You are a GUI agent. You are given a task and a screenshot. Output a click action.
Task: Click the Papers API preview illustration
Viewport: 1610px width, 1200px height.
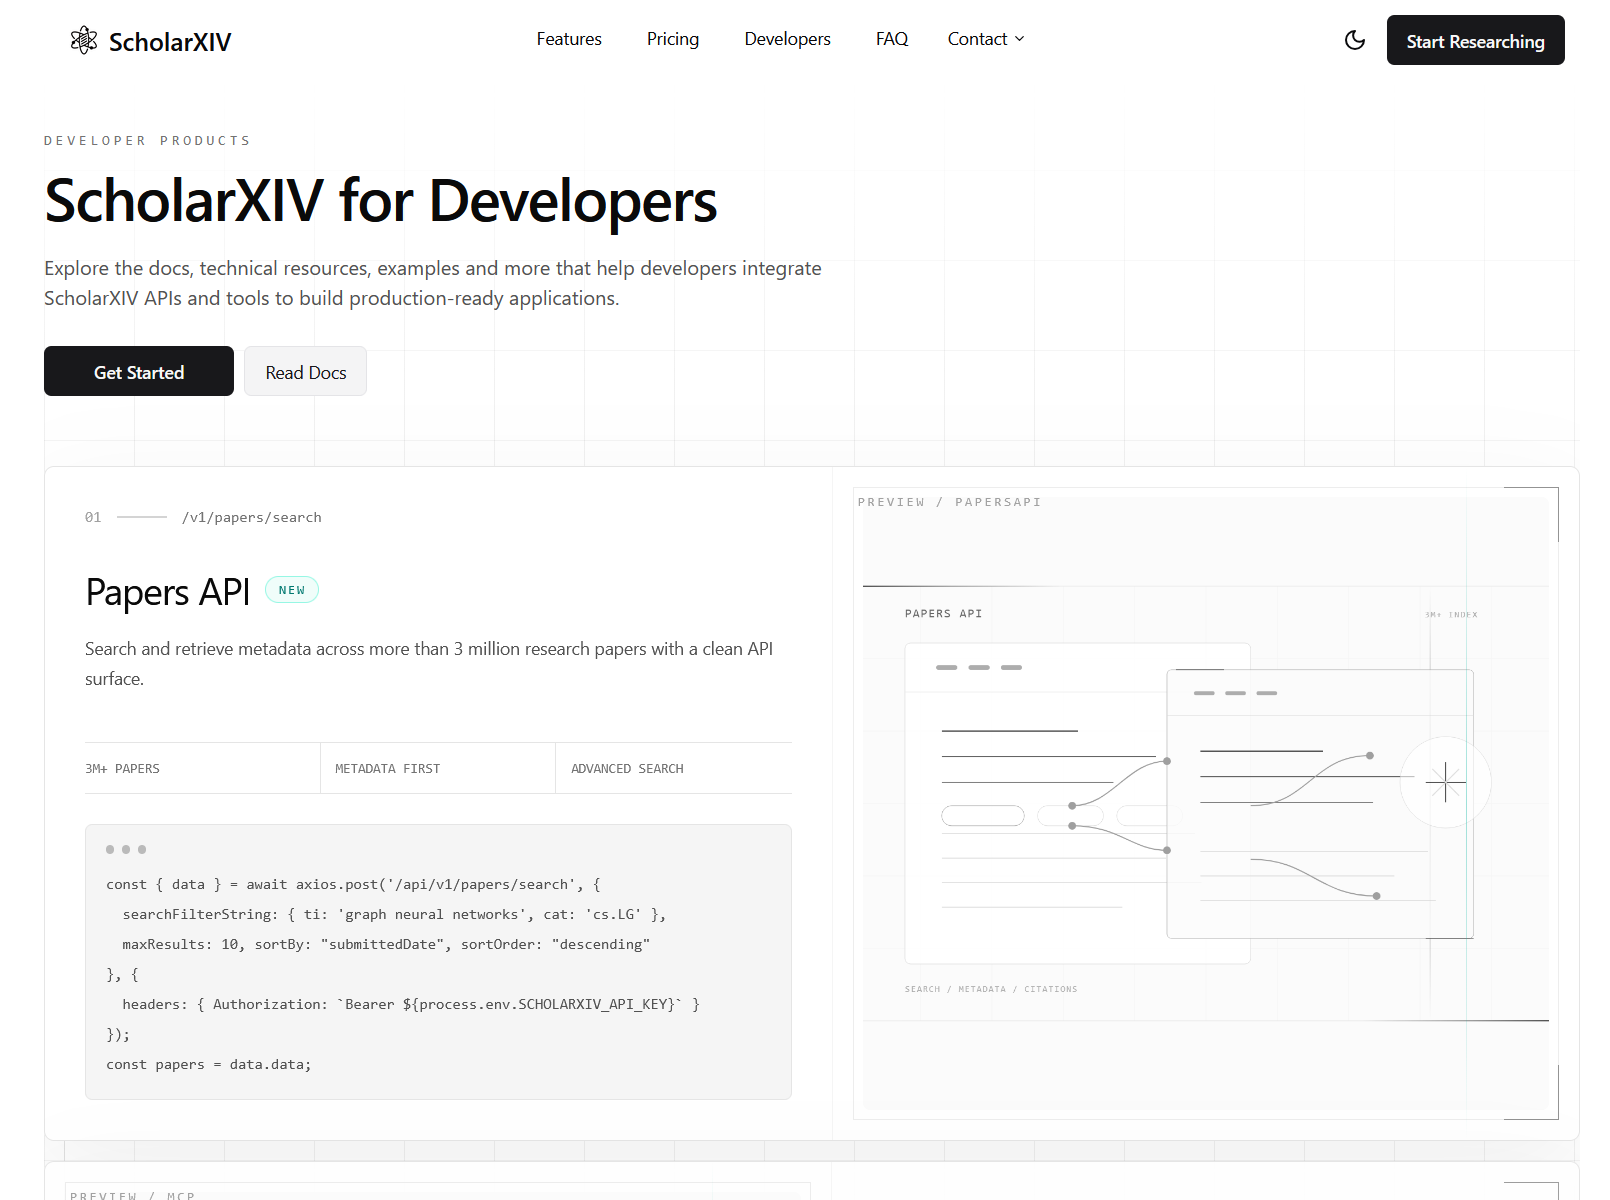[1205, 803]
